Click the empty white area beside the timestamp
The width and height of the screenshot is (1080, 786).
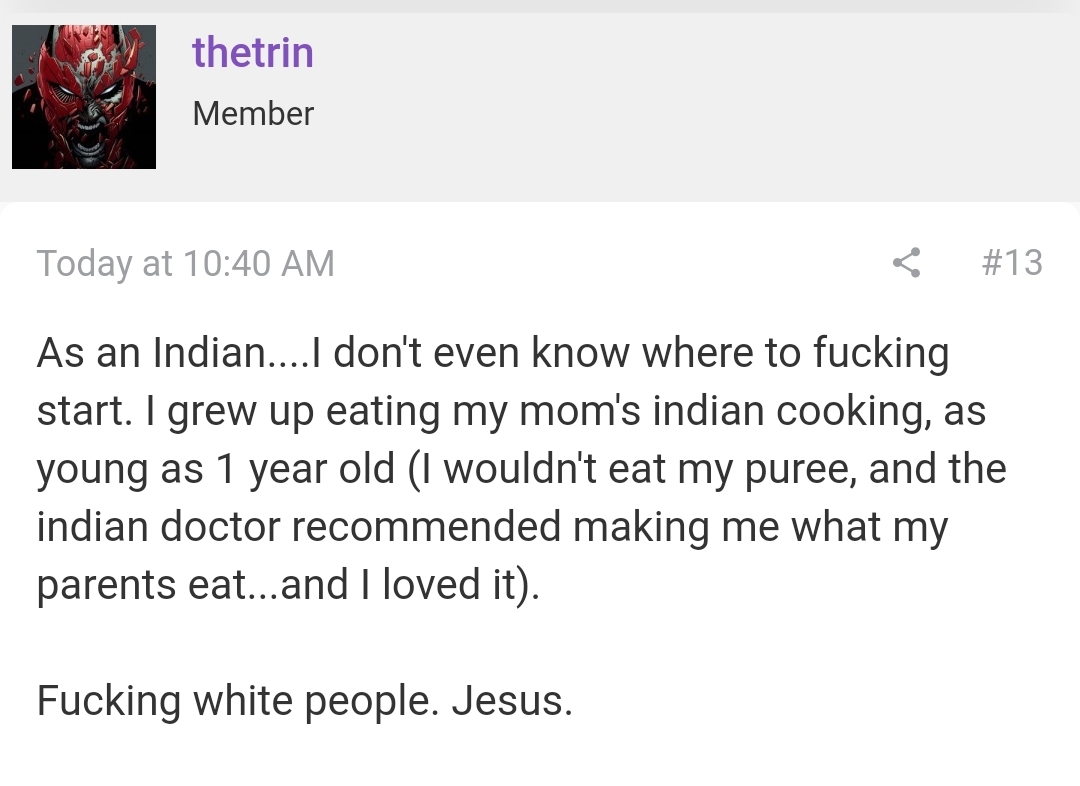click(613, 263)
